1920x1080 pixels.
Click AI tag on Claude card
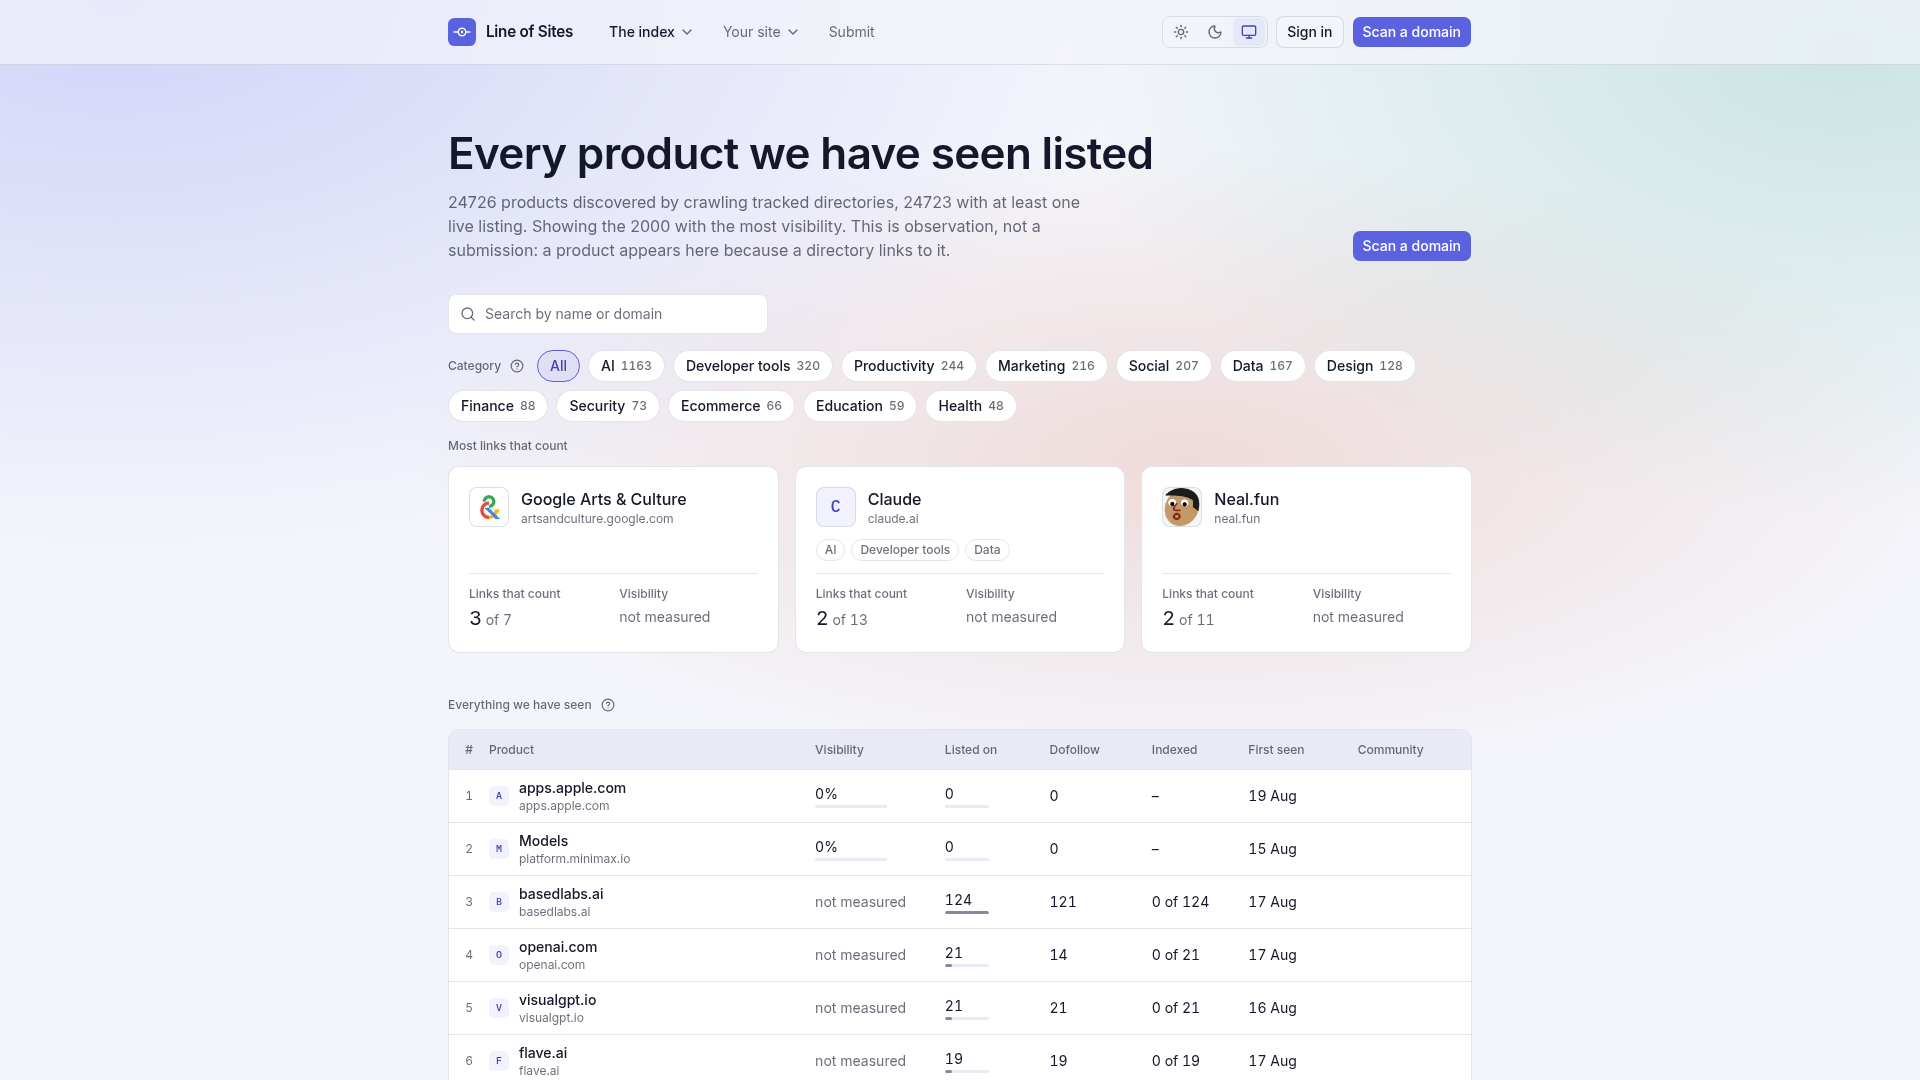point(830,550)
